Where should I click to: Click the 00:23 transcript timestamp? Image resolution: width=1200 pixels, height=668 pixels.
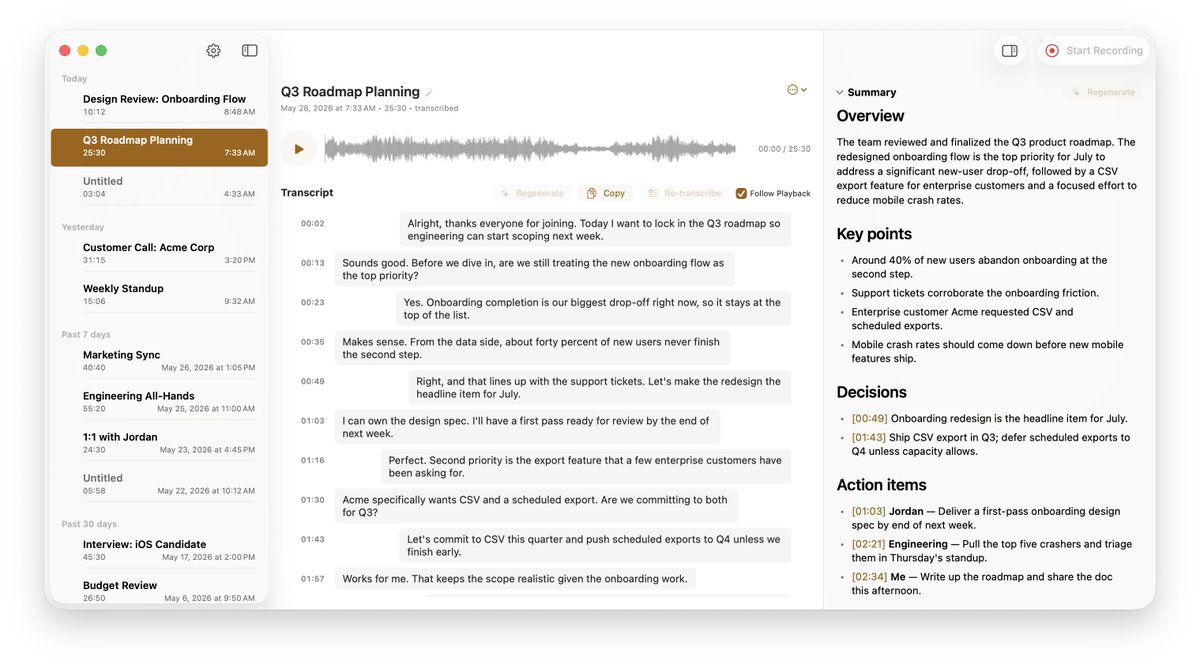click(313, 302)
